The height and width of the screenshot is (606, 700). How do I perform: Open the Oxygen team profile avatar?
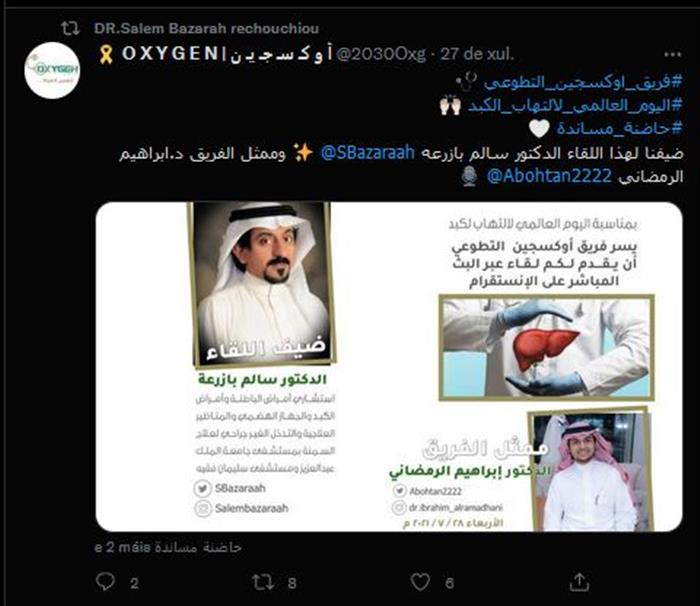click(52, 71)
